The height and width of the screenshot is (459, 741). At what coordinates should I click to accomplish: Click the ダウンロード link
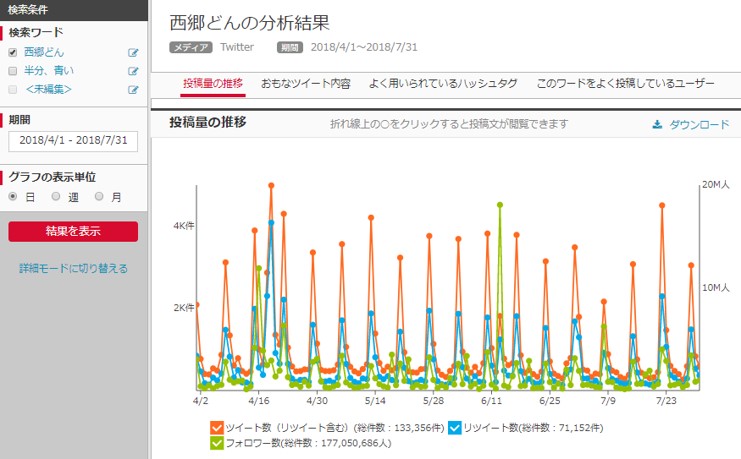pyautogui.click(x=698, y=125)
